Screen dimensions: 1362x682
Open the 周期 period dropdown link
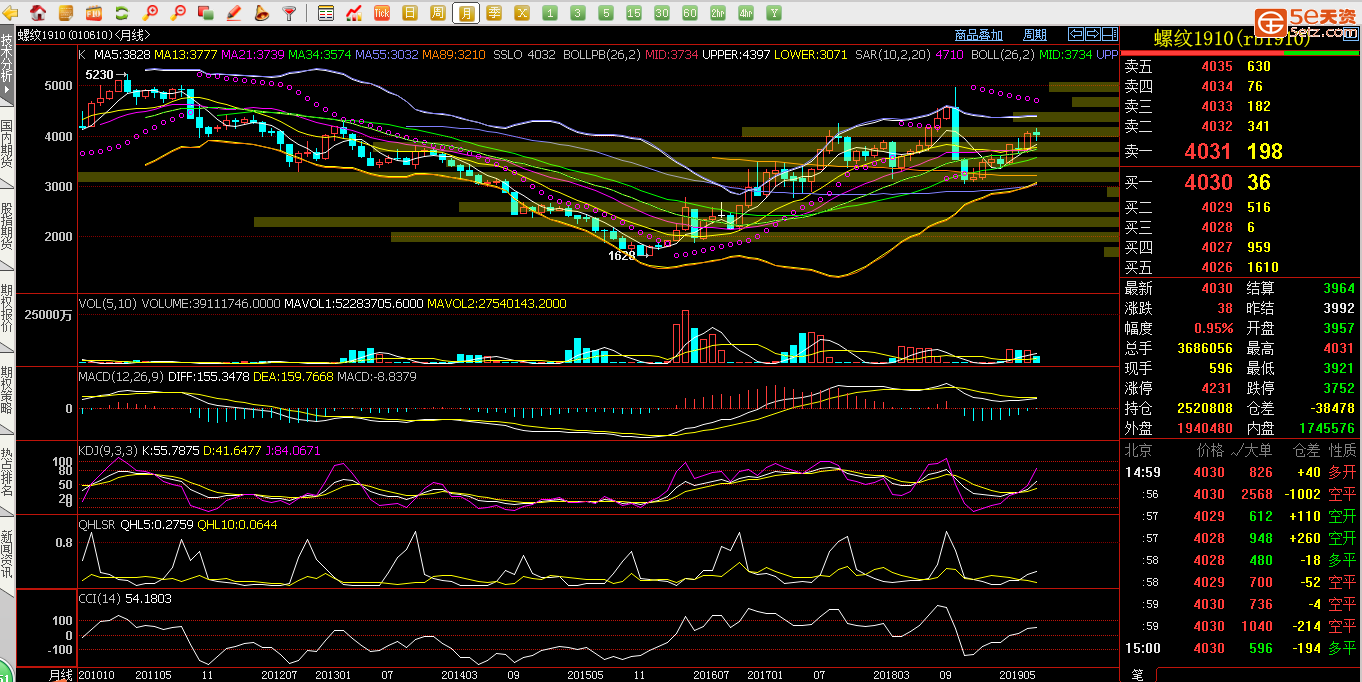tap(1035, 34)
